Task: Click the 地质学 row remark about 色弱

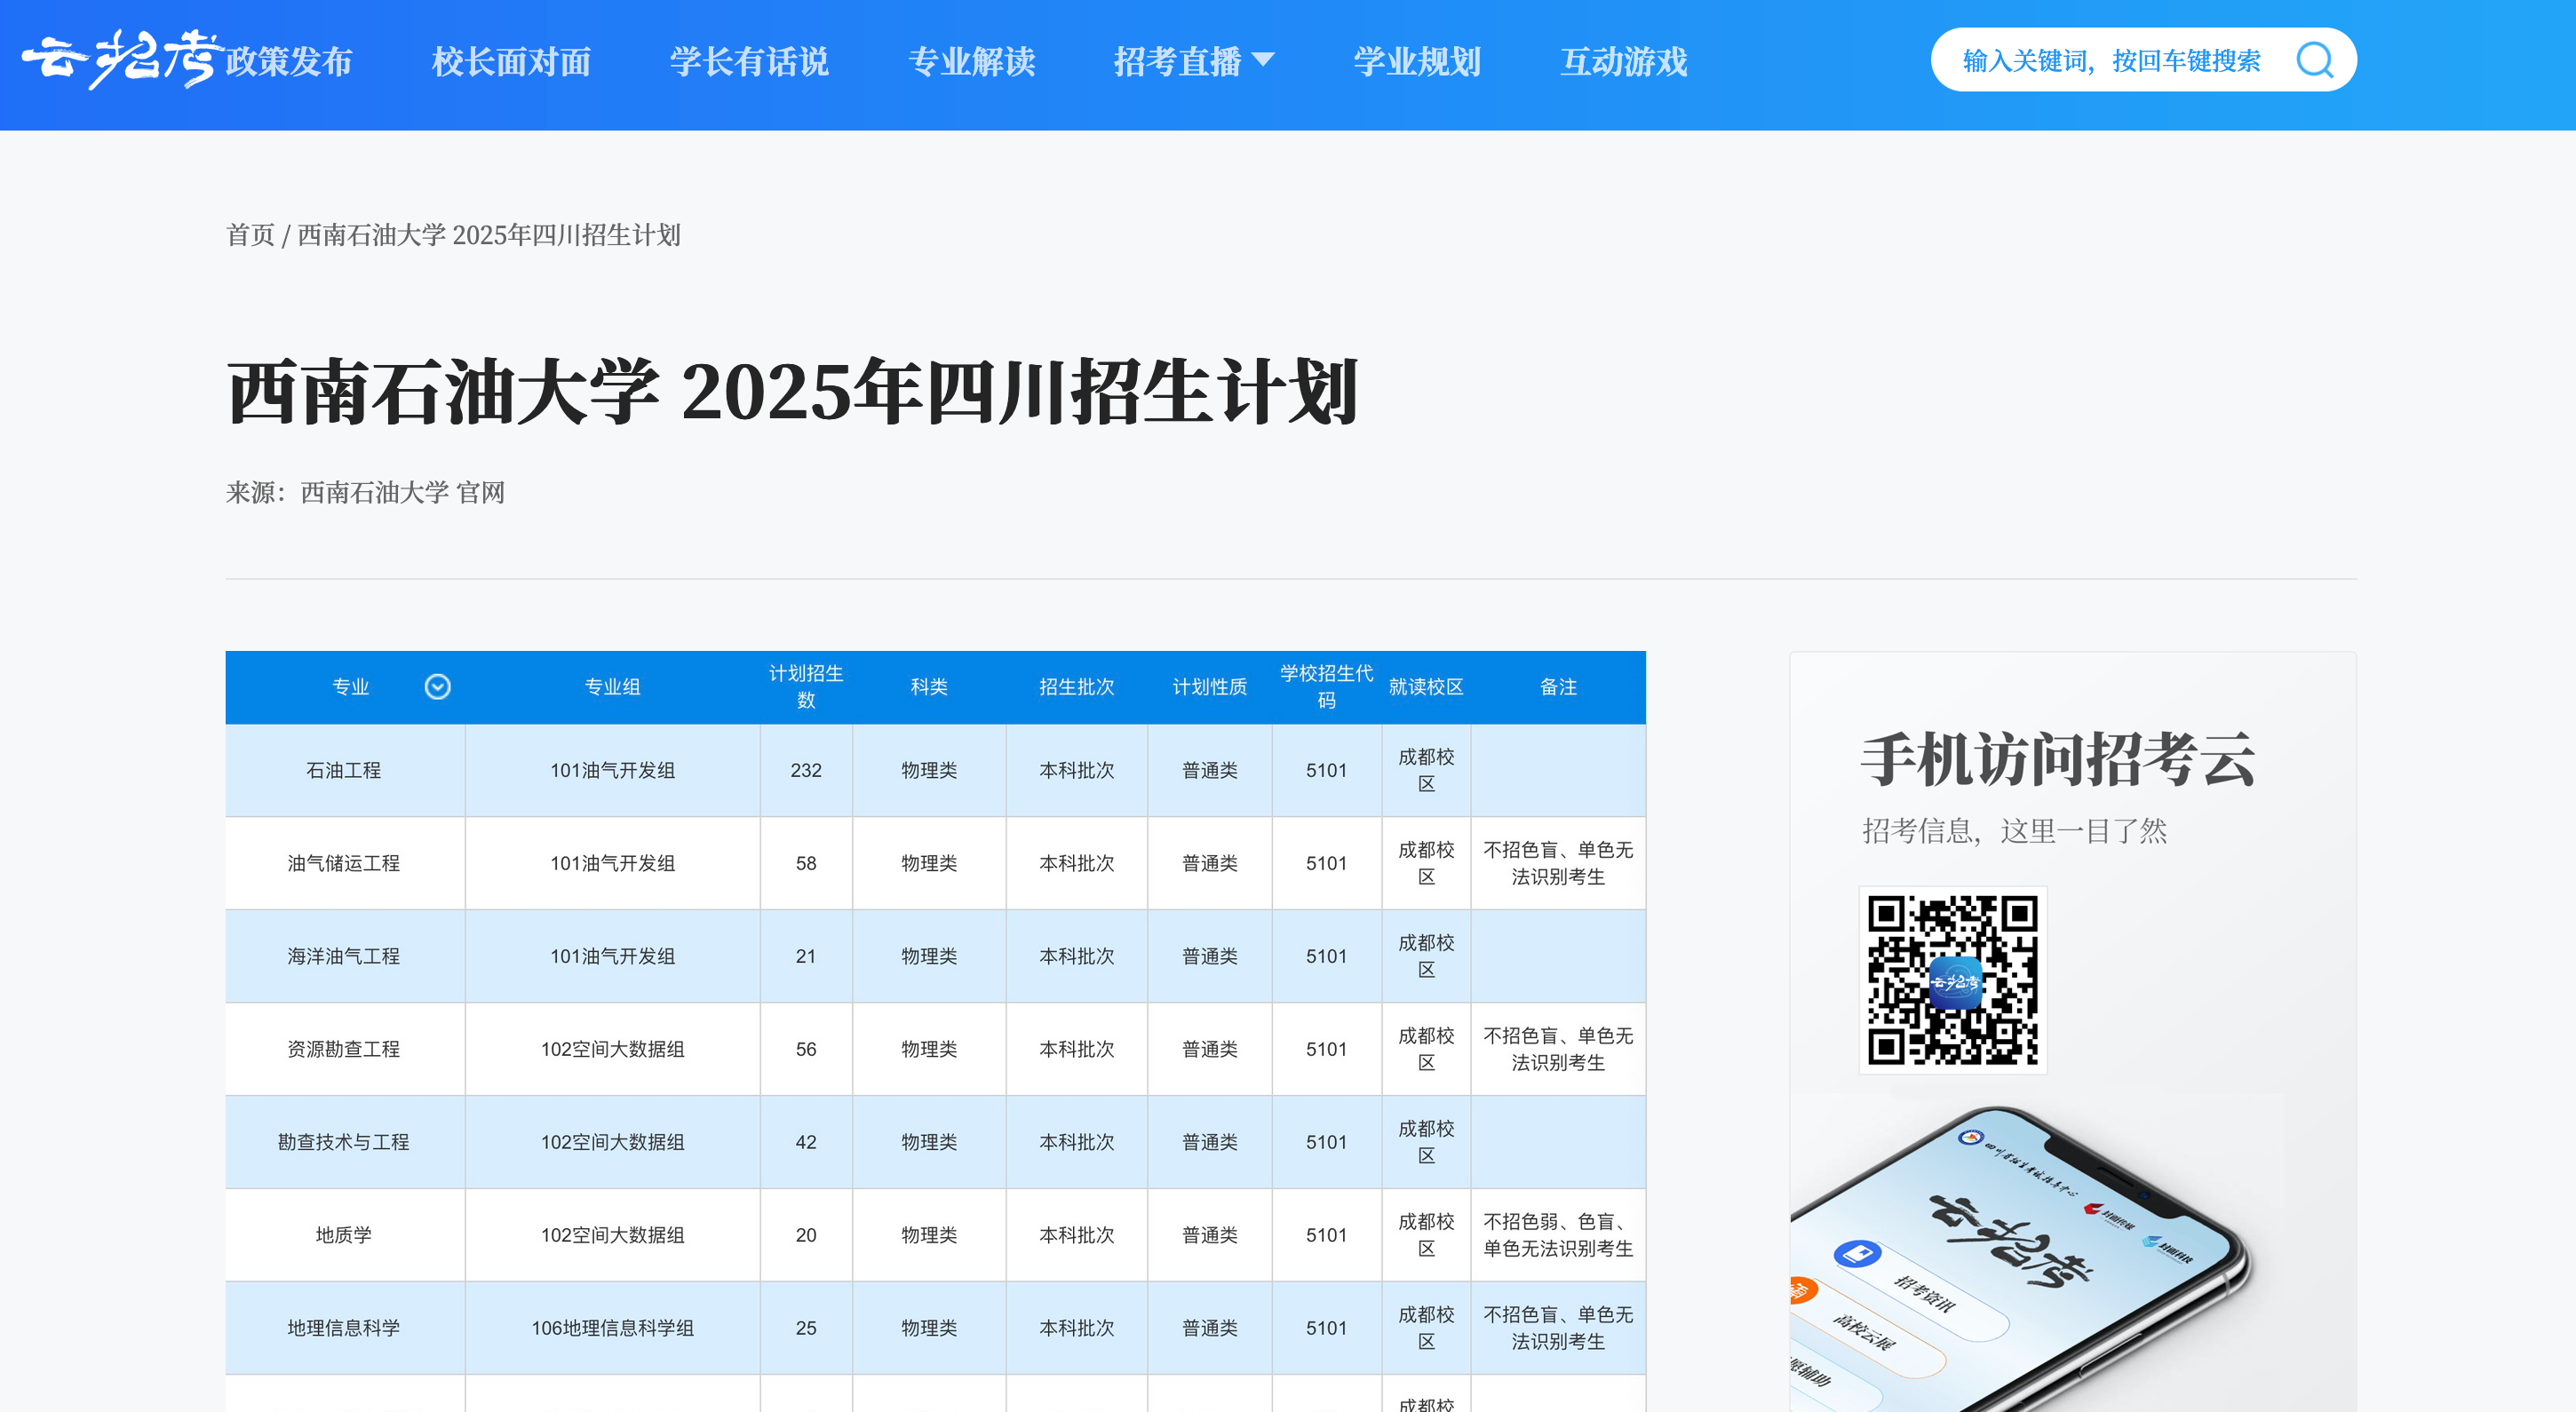Action: [x=1558, y=1235]
